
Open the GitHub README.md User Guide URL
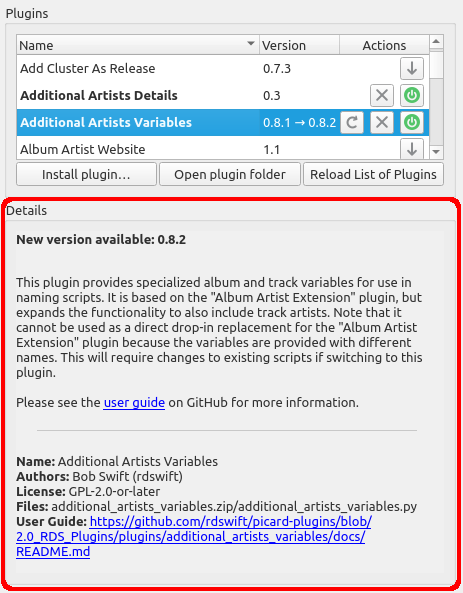[x=194, y=536]
